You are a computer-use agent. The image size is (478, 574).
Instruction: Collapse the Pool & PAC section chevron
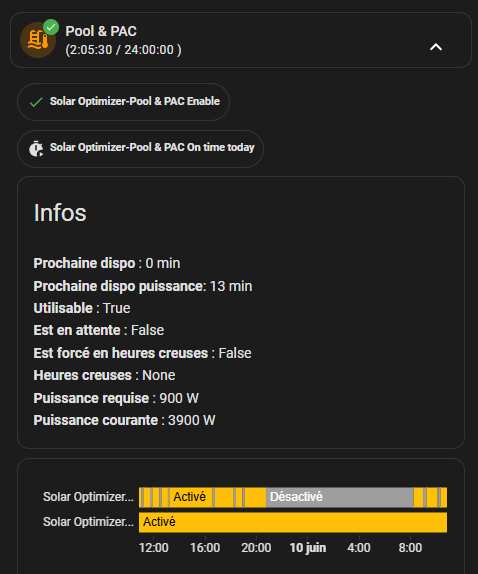[436, 47]
